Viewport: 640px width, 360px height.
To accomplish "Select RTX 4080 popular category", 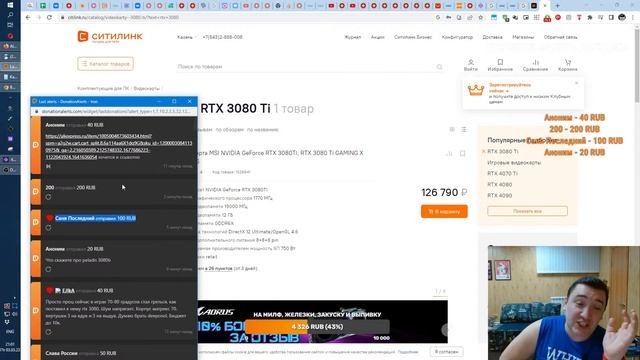I will (x=500, y=184).
